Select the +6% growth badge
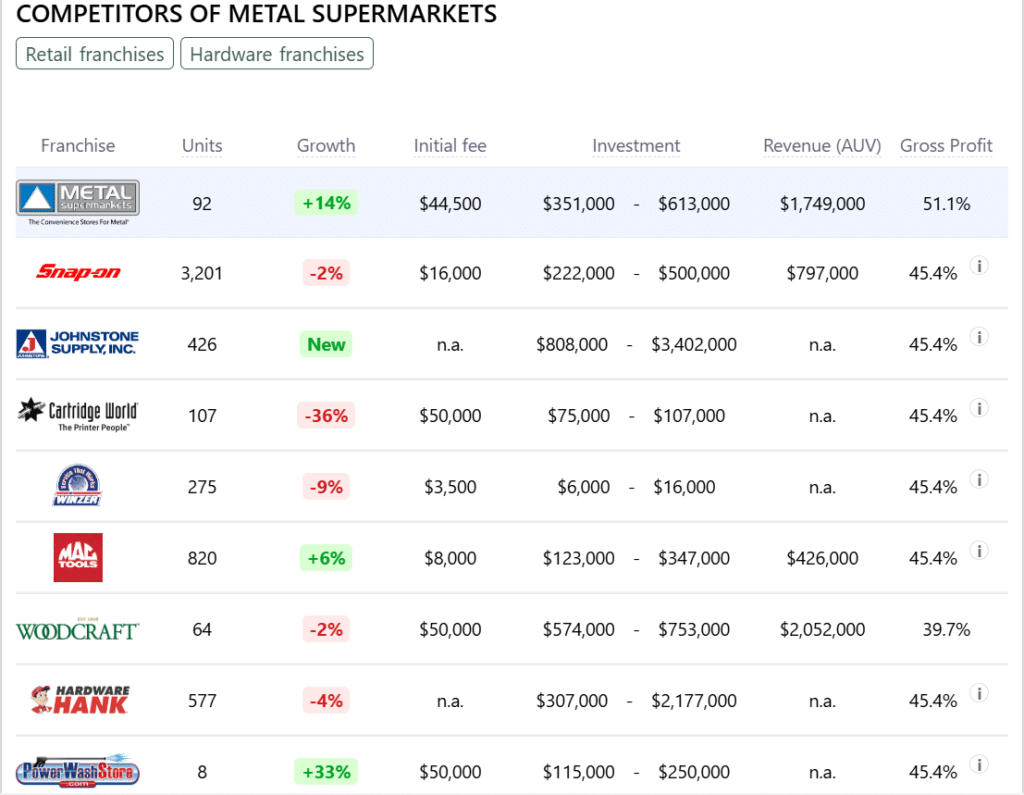This screenshot has width=1024, height=795. pos(326,558)
